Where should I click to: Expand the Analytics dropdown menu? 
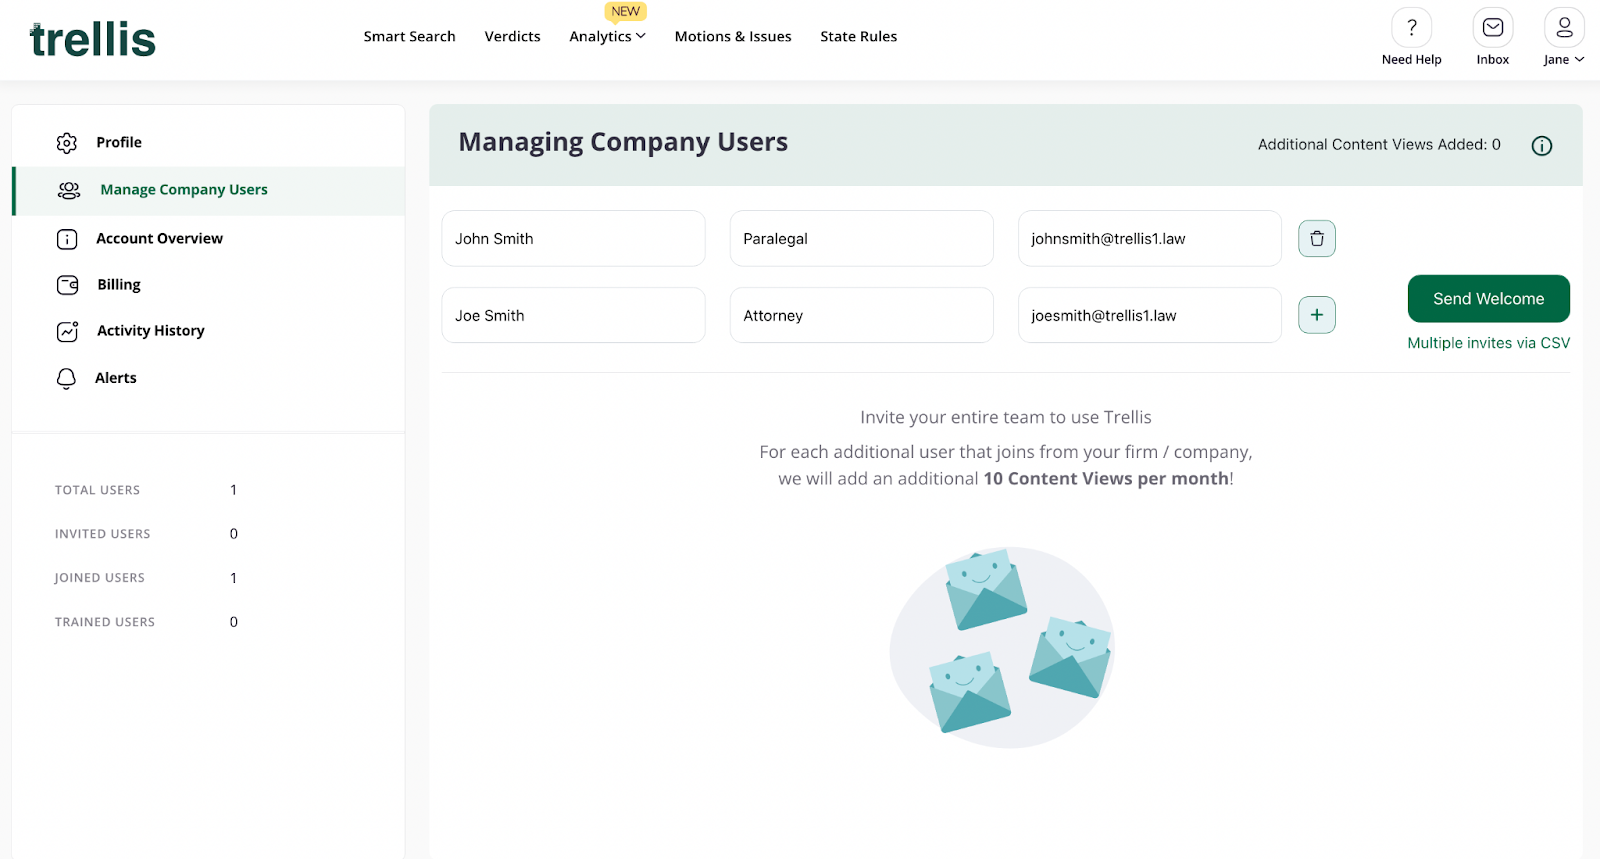(607, 36)
